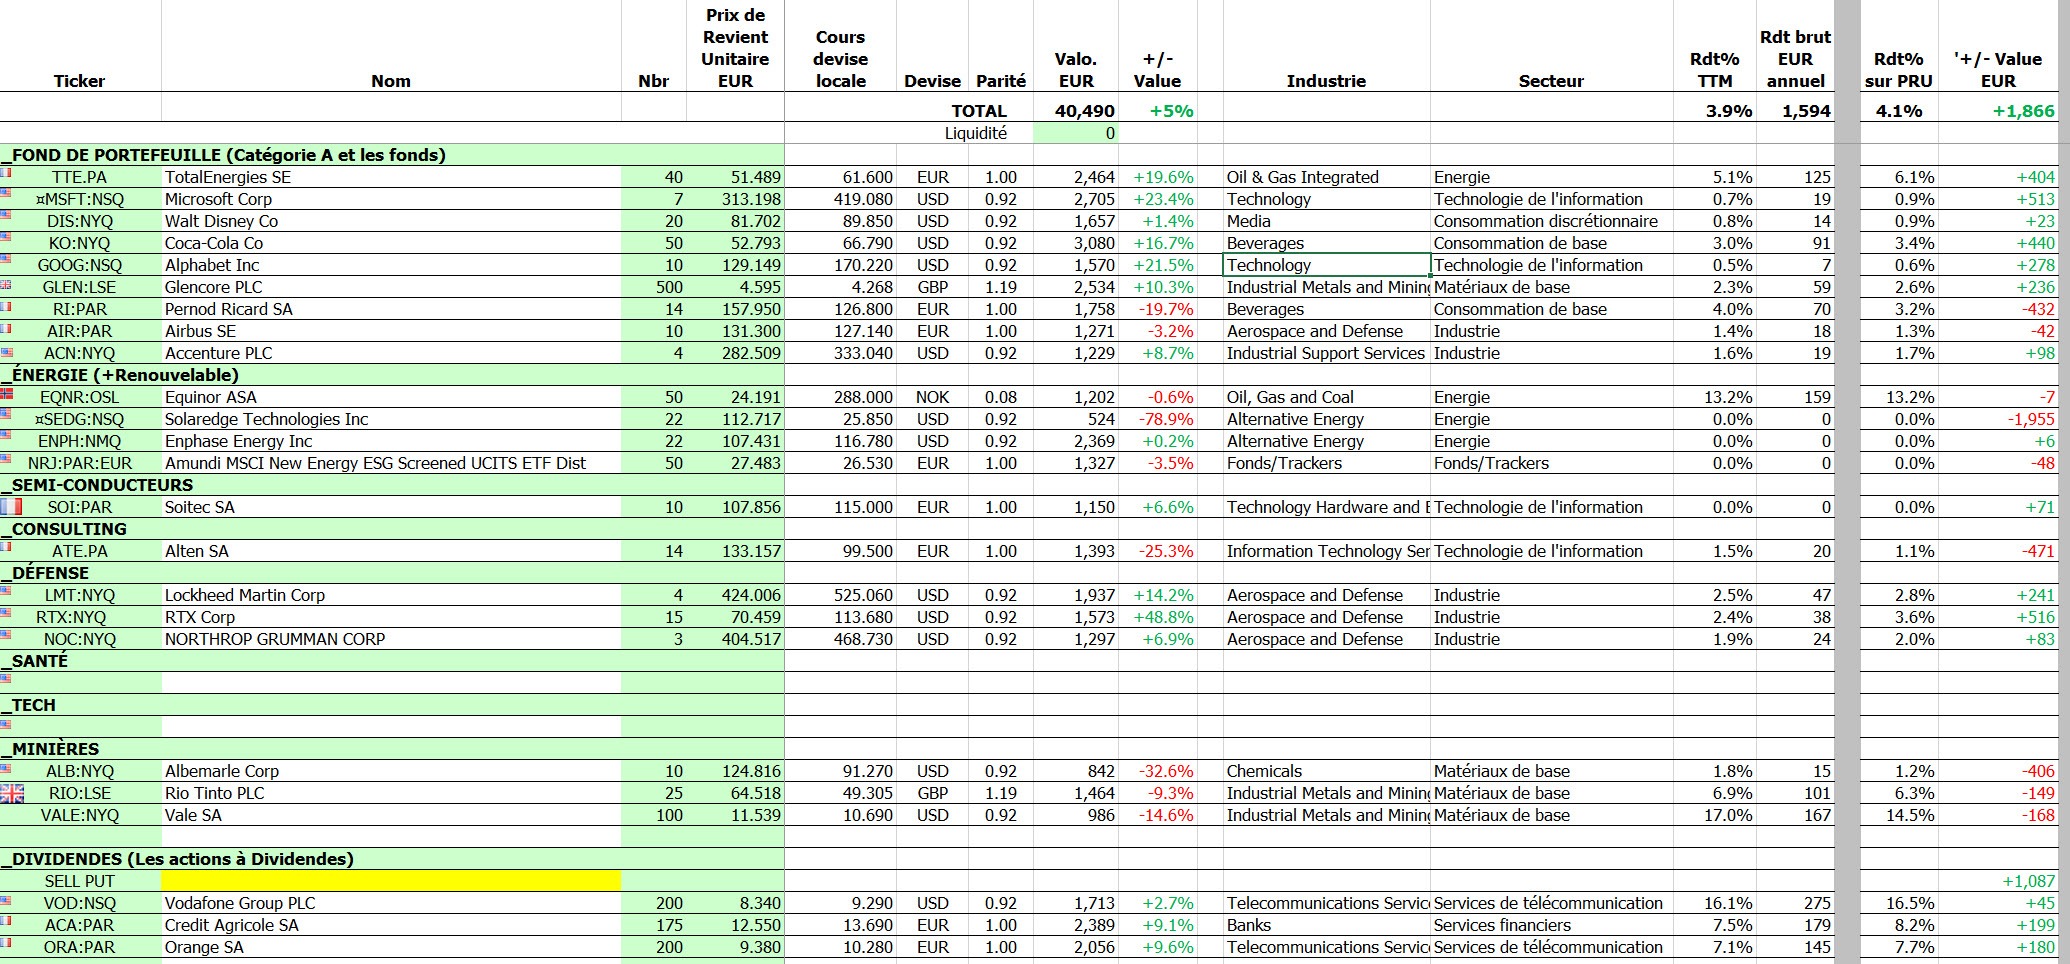The image size is (2070, 964).
Task: Click the Secteur column header
Action: [1551, 81]
